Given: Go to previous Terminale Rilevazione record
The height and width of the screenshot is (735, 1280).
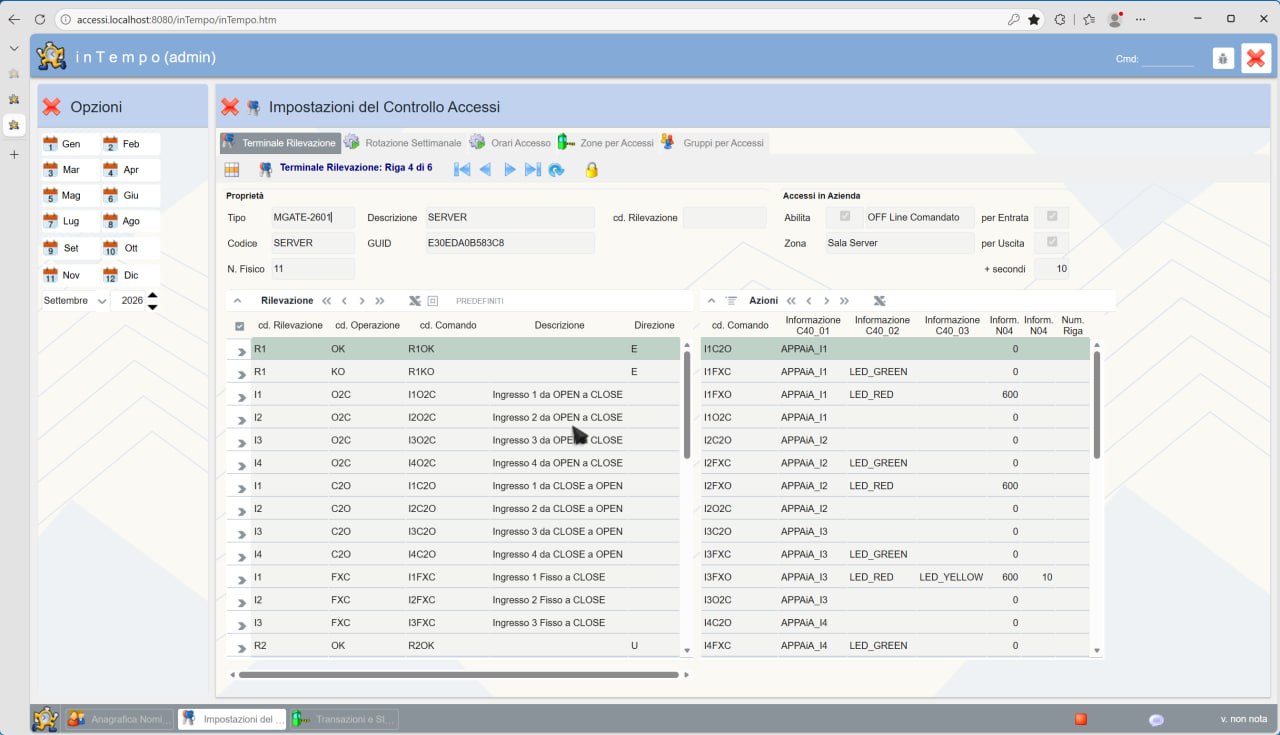Looking at the screenshot, I should click(x=486, y=169).
